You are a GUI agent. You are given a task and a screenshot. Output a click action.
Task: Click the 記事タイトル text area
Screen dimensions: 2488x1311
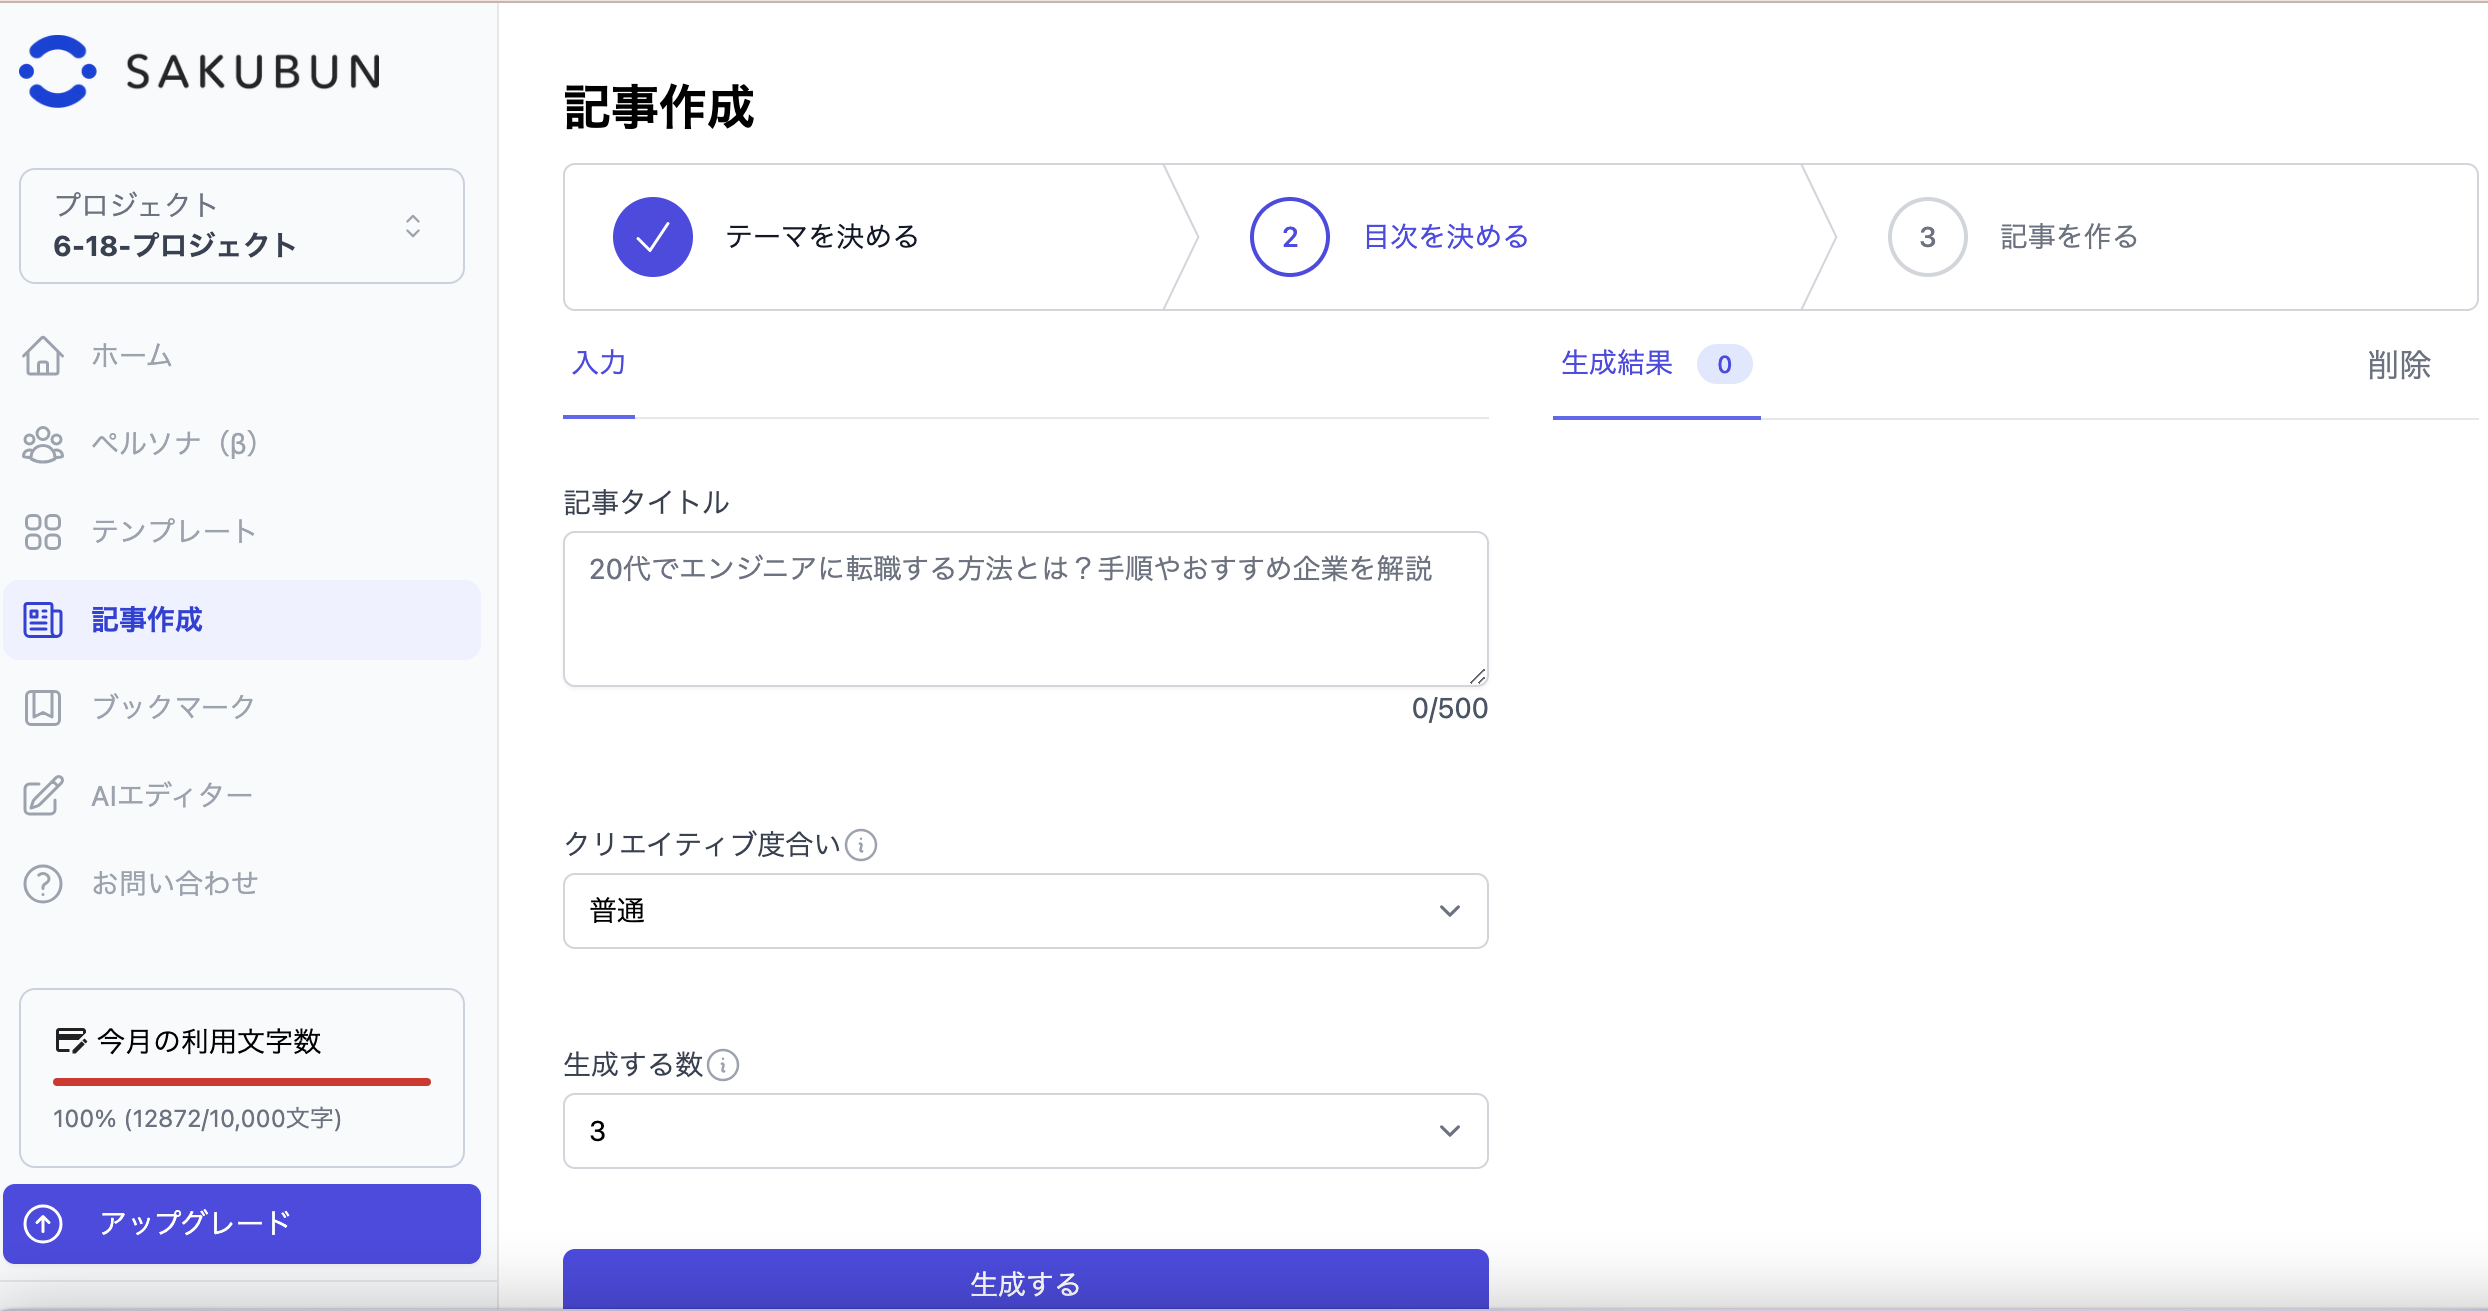pos(1025,609)
